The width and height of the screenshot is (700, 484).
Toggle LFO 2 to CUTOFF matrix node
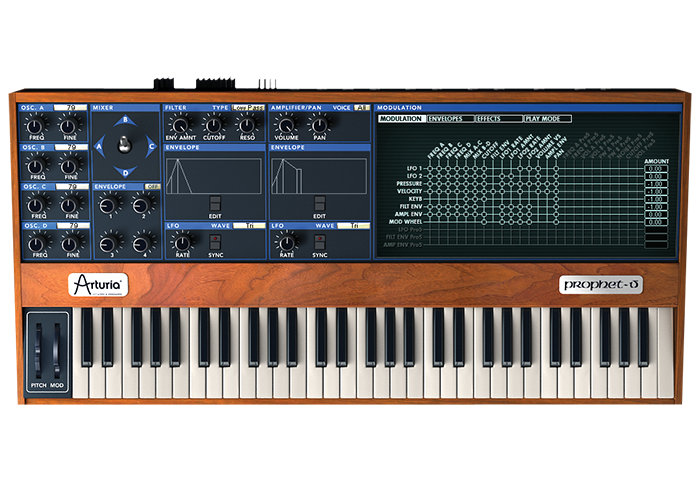click(x=484, y=176)
